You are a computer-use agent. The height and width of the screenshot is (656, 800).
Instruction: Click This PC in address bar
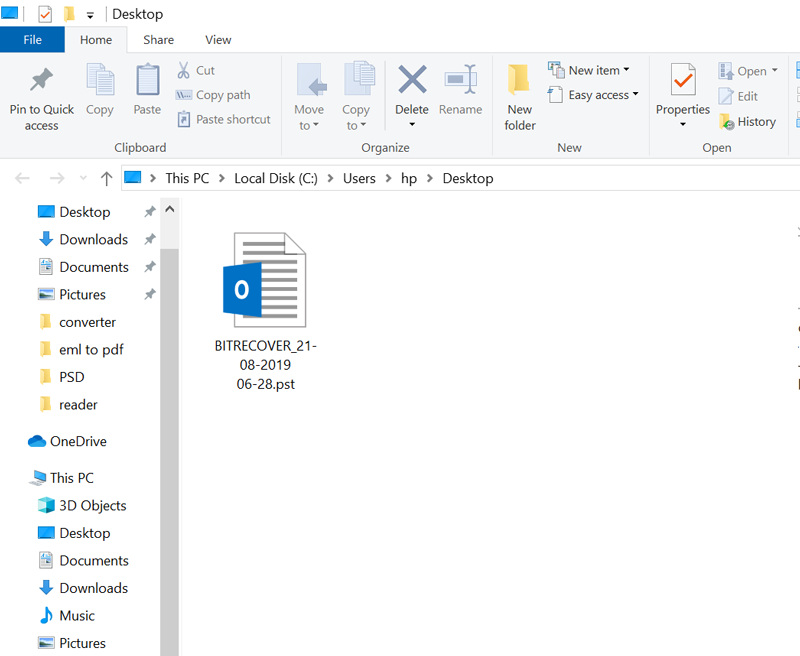(x=187, y=178)
